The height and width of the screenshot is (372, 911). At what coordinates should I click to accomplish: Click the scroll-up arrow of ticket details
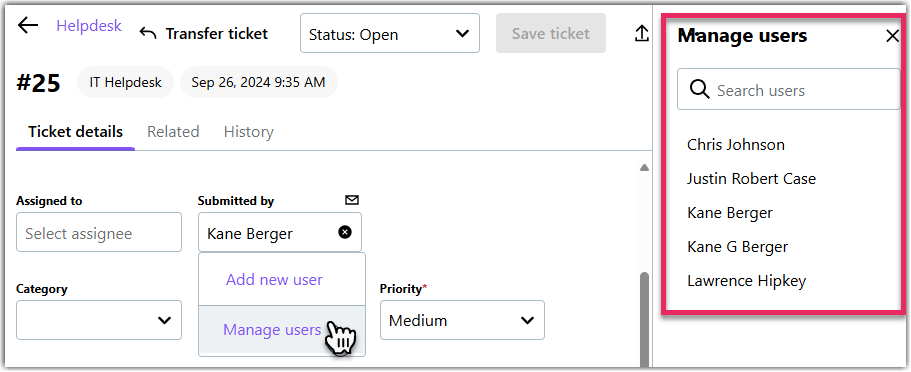(x=644, y=168)
